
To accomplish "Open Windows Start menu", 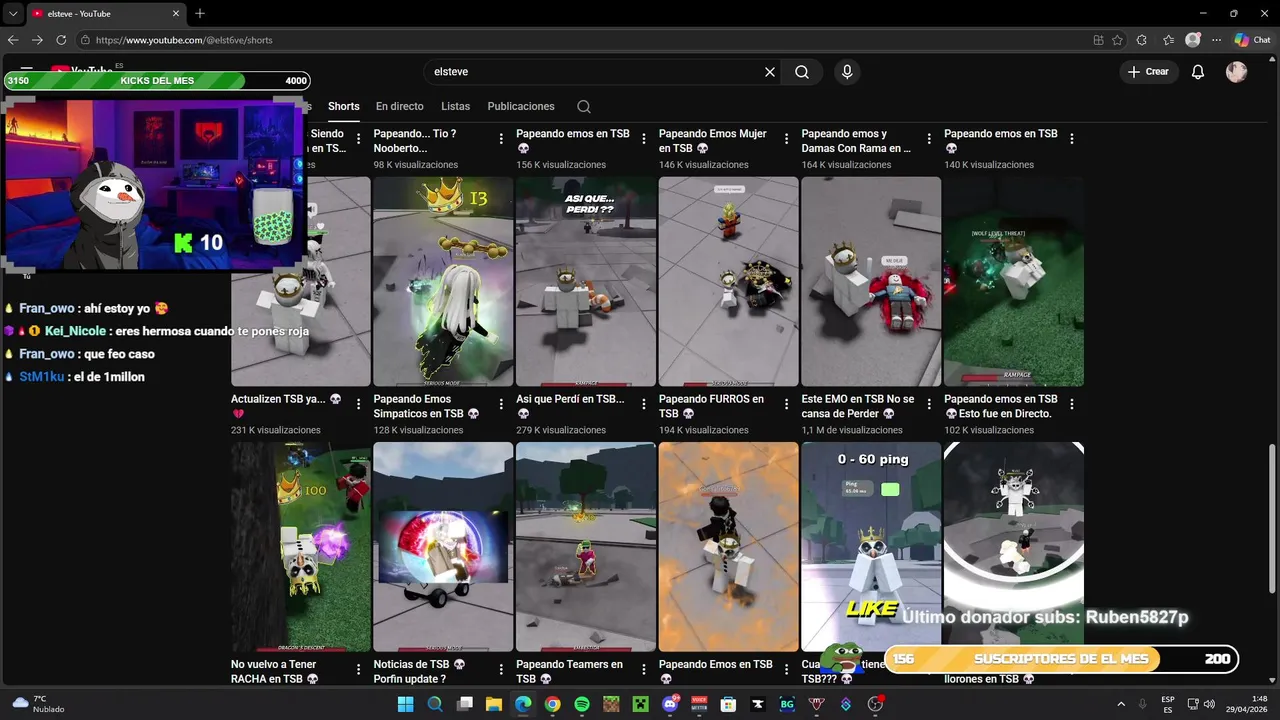I will [x=405, y=704].
